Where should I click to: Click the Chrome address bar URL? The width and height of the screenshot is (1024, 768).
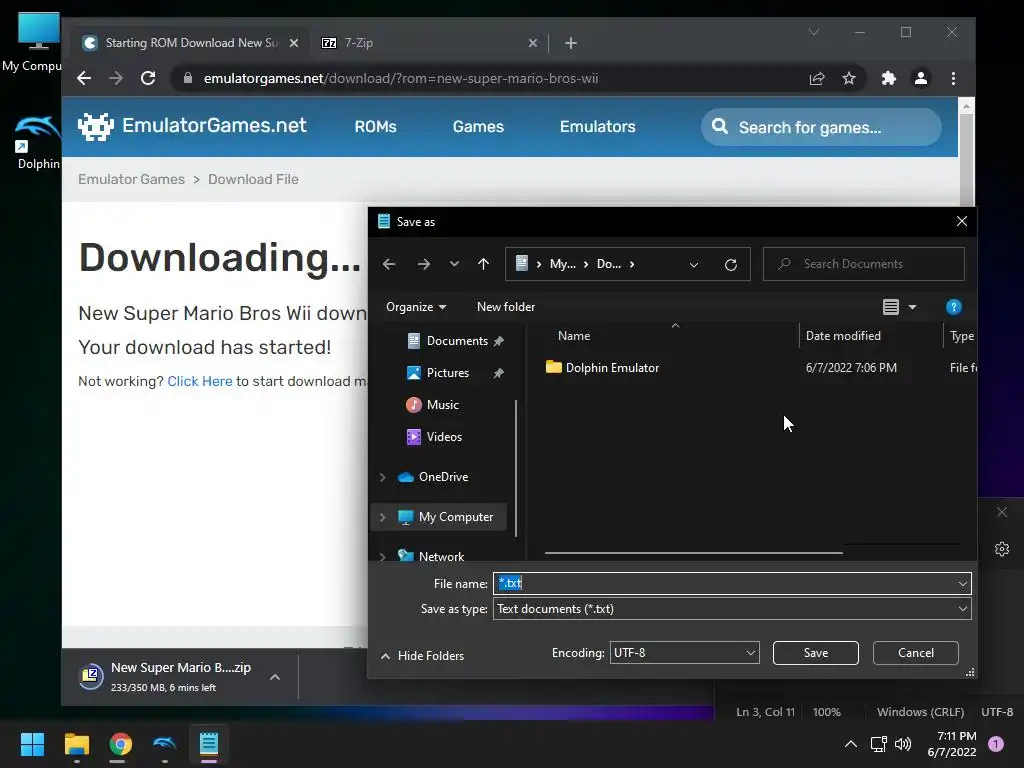(x=401, y=78)
